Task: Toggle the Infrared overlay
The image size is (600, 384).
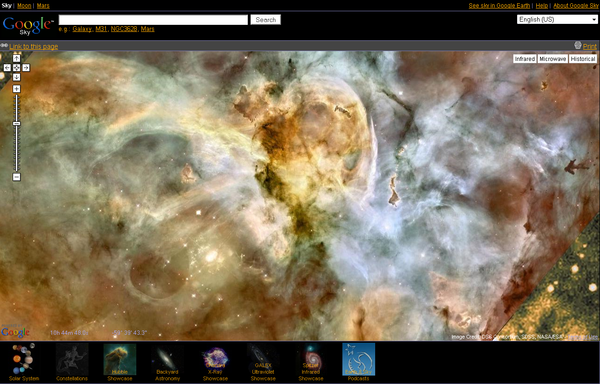Action: click(x=524, y=59)
